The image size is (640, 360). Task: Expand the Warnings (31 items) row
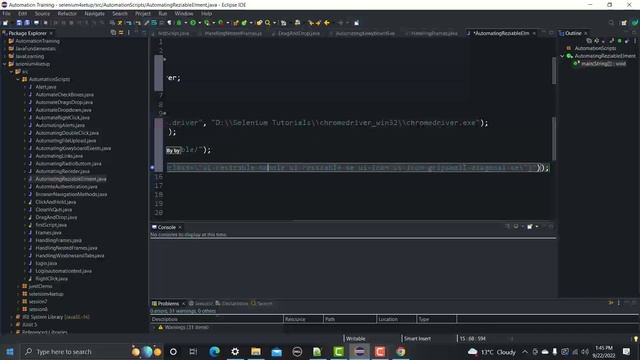154,327
